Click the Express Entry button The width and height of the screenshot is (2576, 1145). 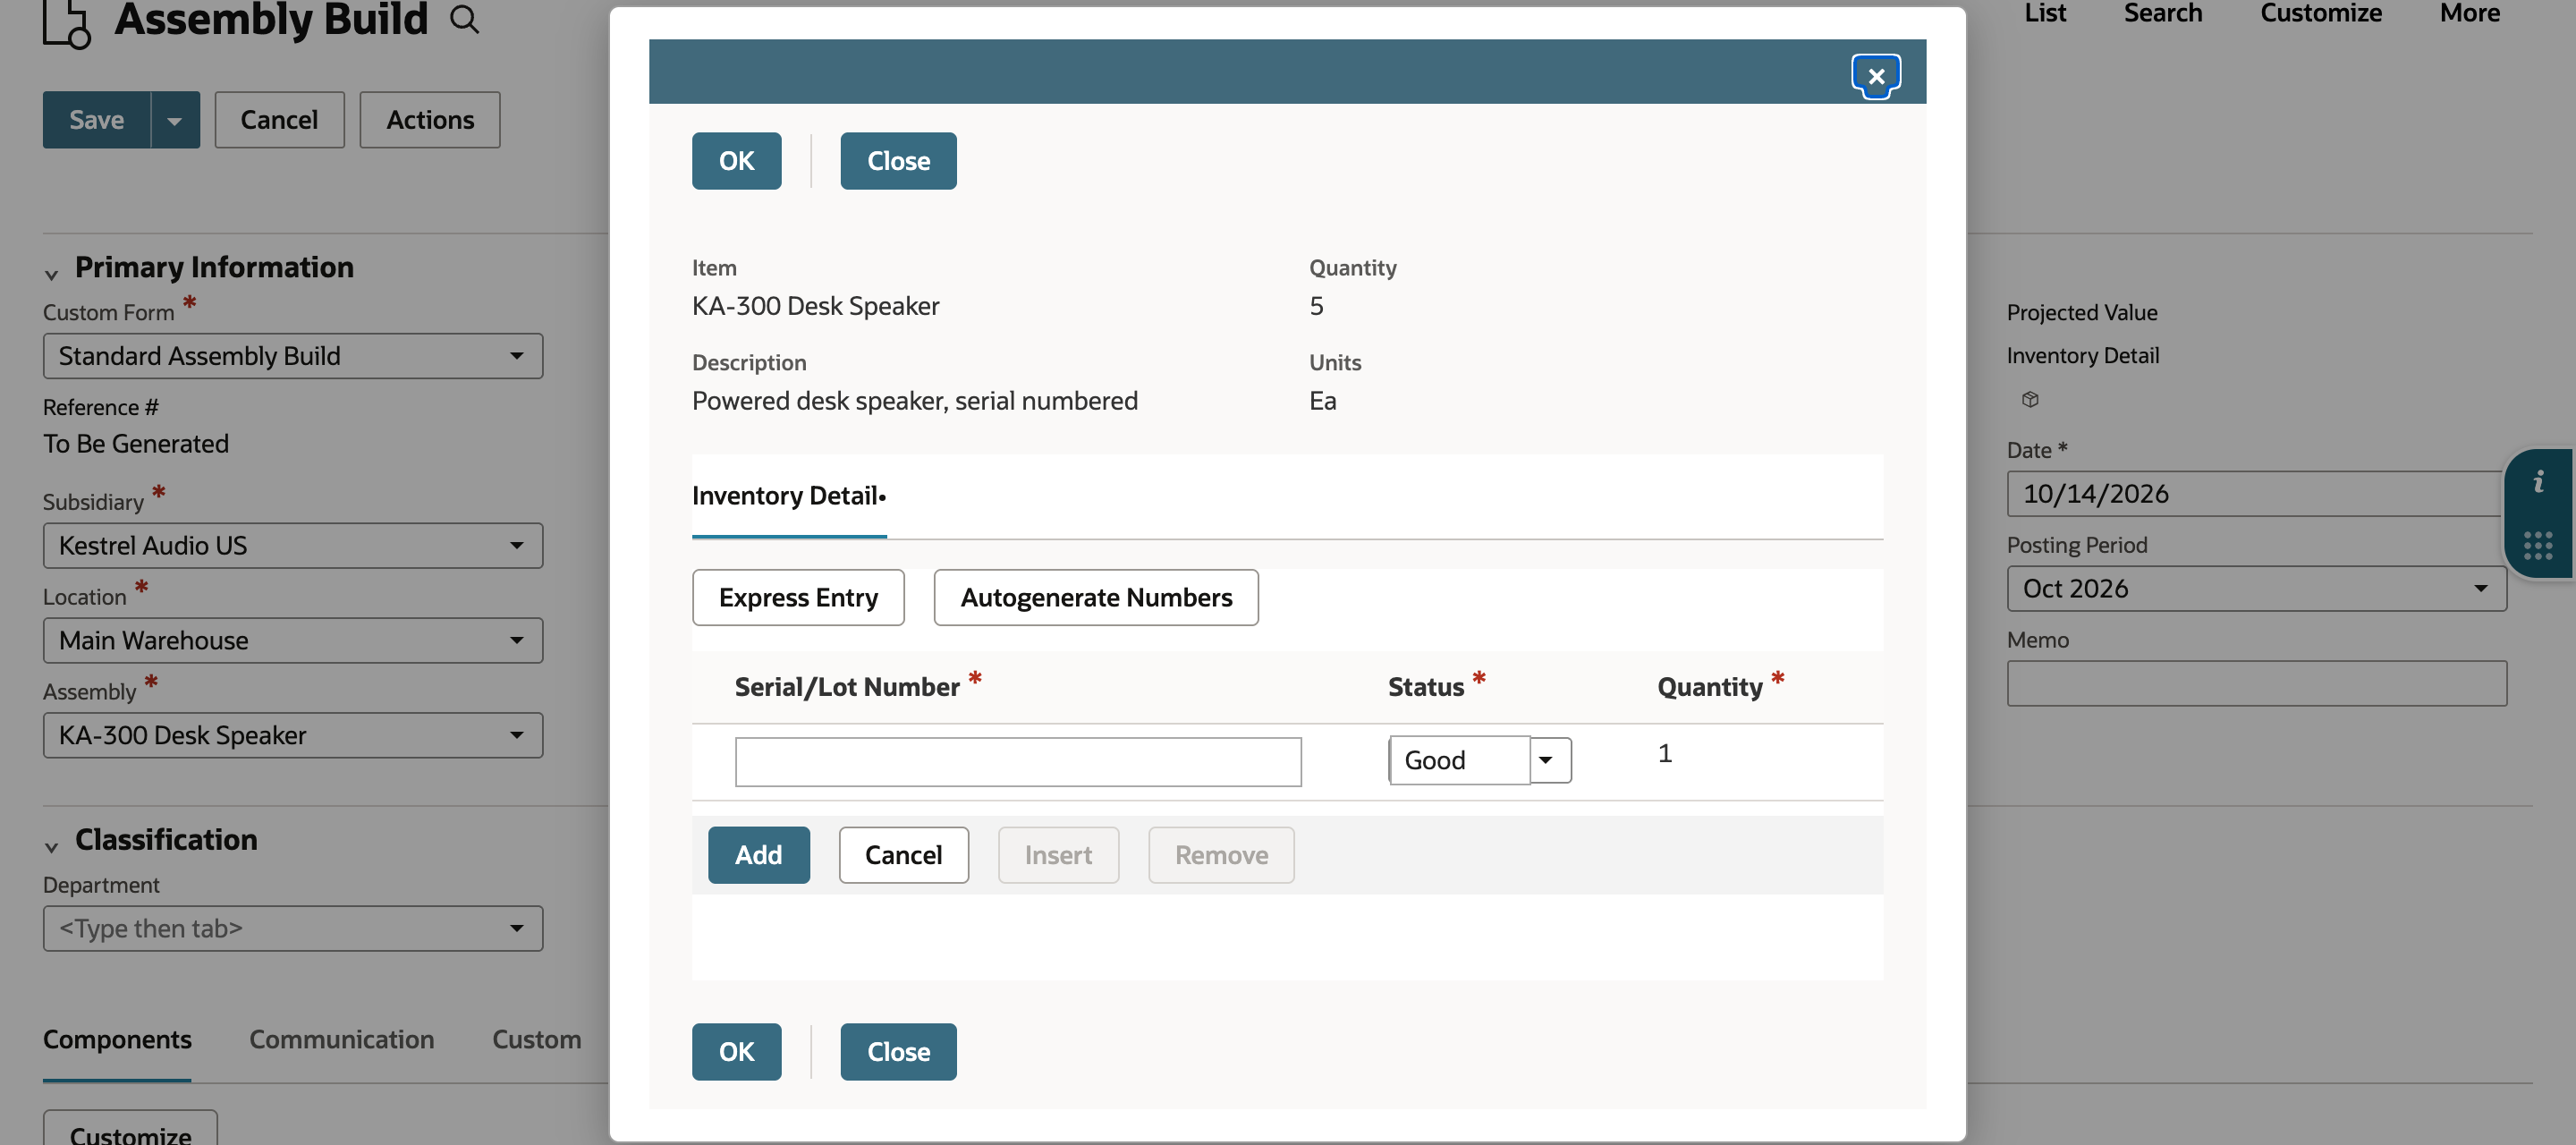(x=798, y=598)
